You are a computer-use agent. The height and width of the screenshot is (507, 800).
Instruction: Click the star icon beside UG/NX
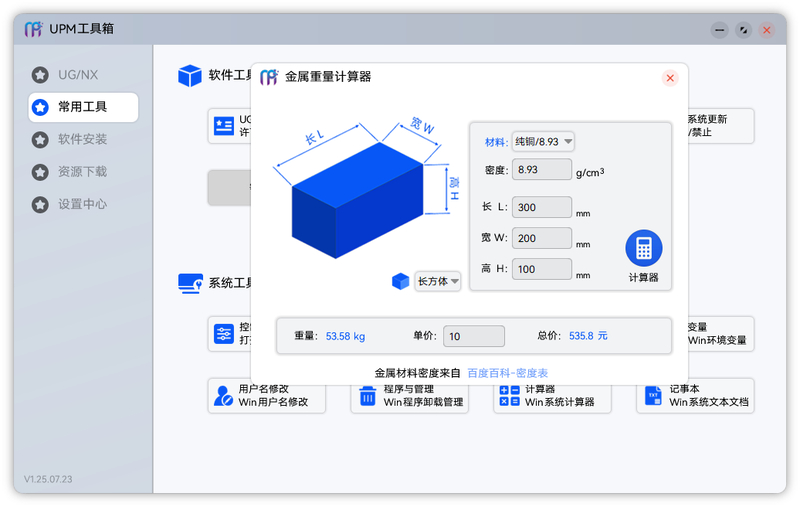[40, 75]
